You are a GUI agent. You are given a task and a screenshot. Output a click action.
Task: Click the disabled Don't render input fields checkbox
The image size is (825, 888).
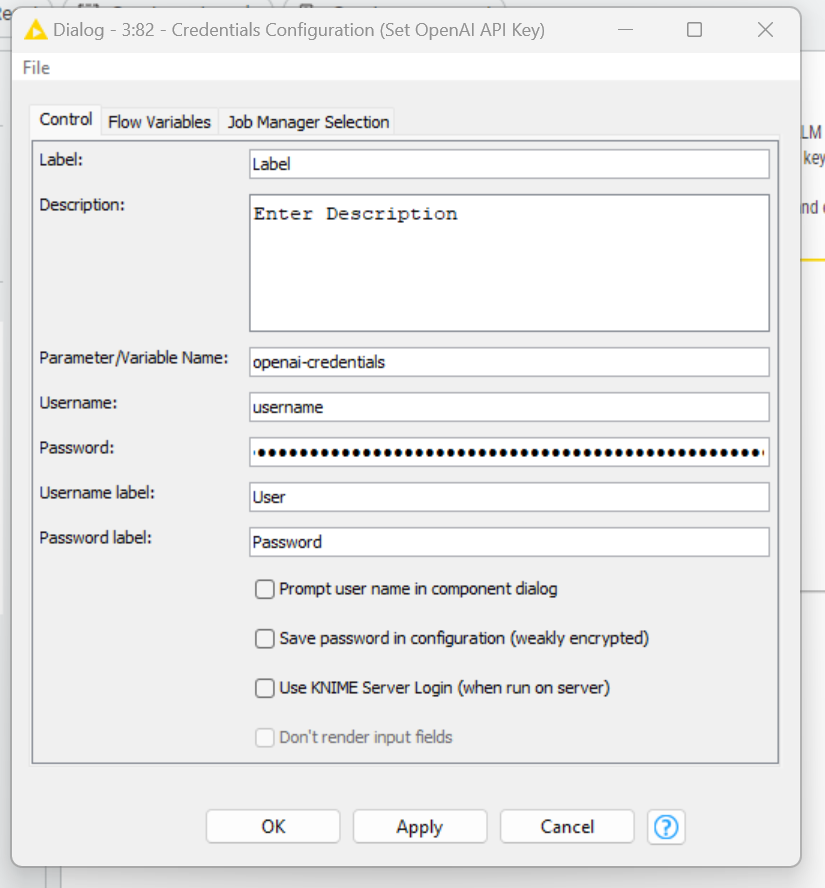pos(264,737)
